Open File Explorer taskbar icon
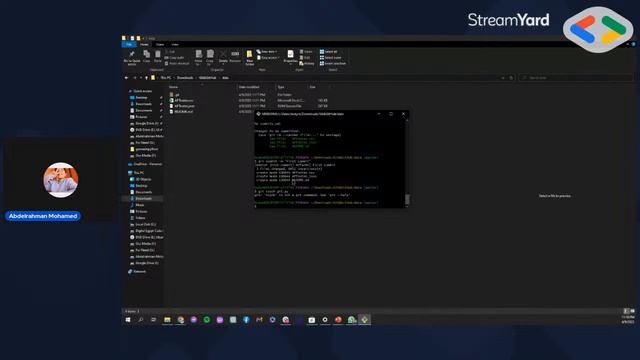The height and width of the screenshot is (360, 640). (167, 320)
